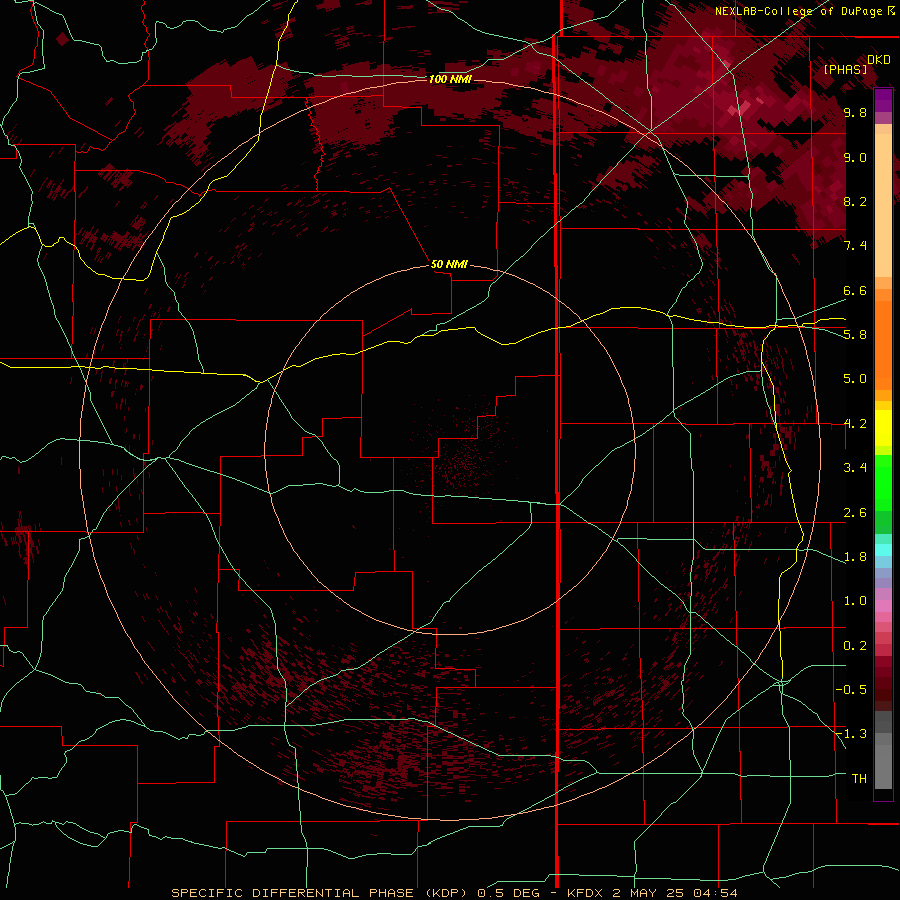Click the NEXLAB-College of DuPage credit text
Screen dimensions: 900x900
[x=805, y=11]
